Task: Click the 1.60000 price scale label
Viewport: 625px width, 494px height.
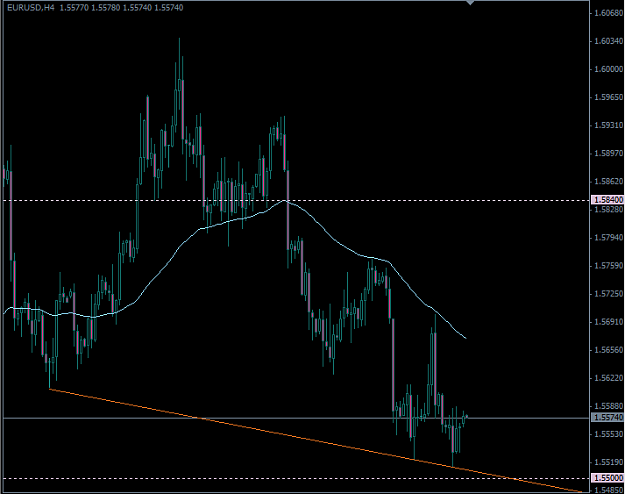Action: coord(608,69)
